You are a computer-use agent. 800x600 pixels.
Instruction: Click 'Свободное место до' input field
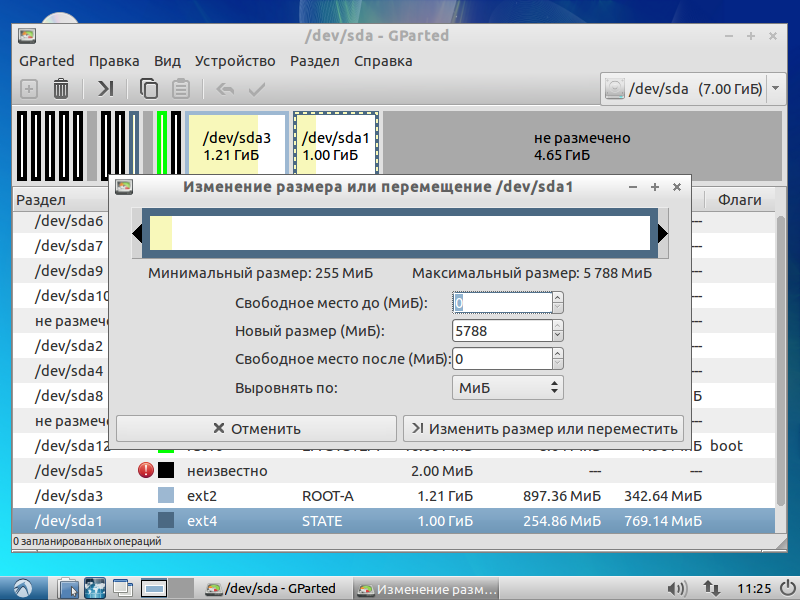[x=502, y=303]
